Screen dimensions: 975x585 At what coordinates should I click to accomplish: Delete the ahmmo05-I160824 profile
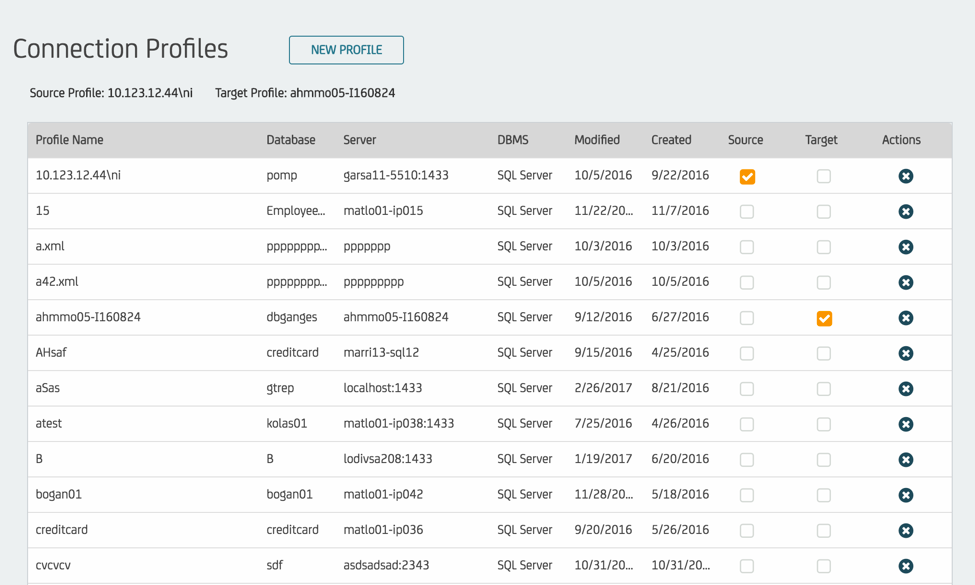pyautogui.click(x=905, y=318)
